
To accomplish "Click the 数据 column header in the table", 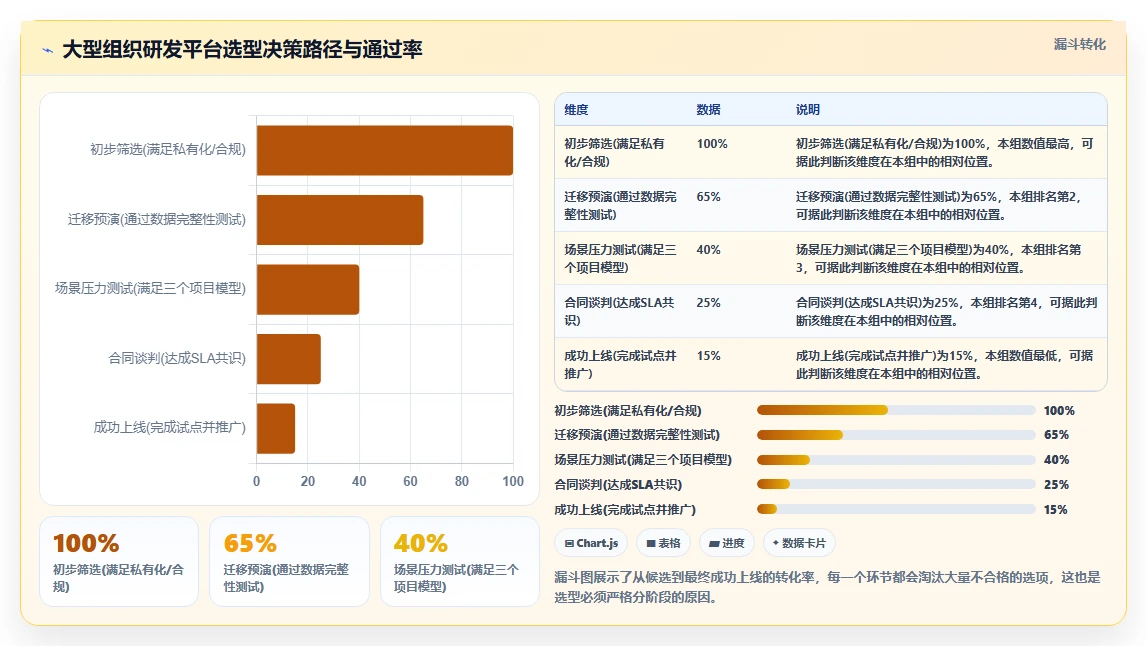I will pos(708,110).
